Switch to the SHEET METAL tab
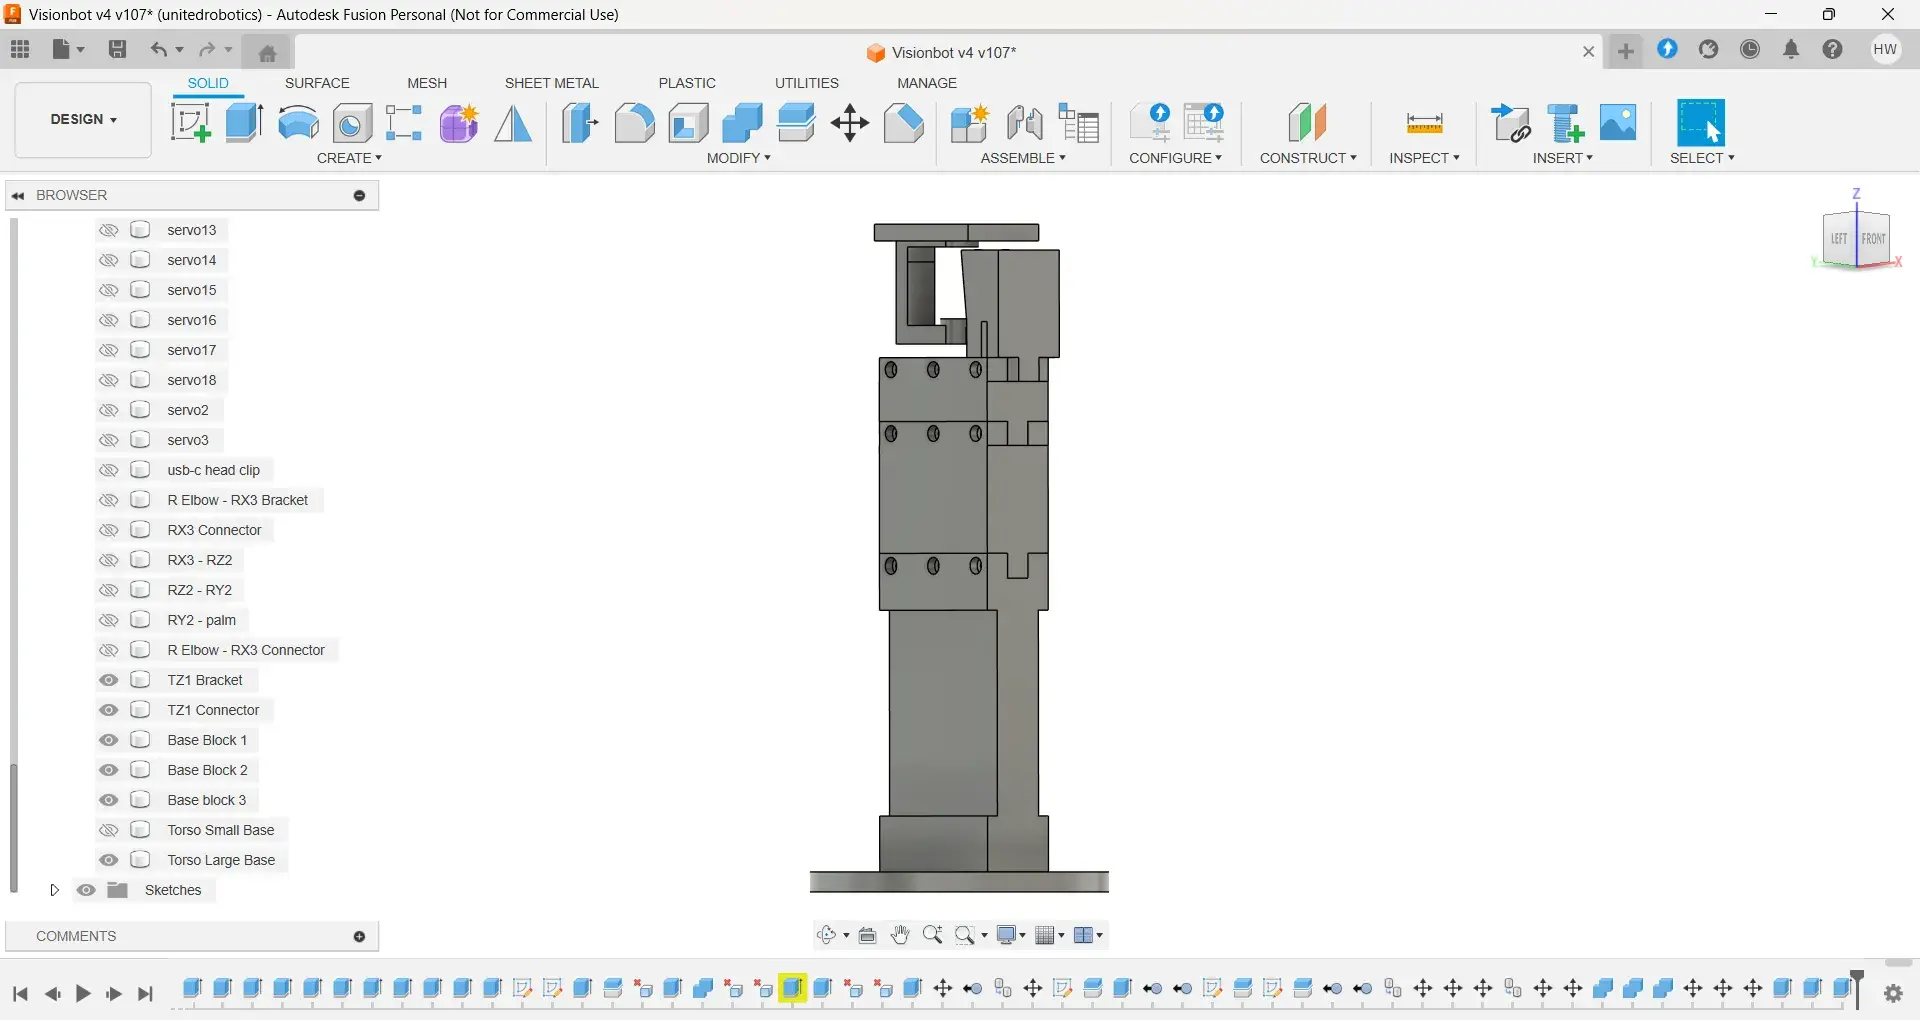Screen dimensions: 1920x1020 click(x=551, y=83)
